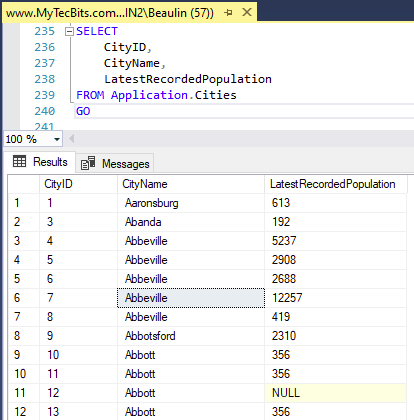Screen dimensions: 414x420
Task: Select the NULL population cell
Action: [336, 393]
